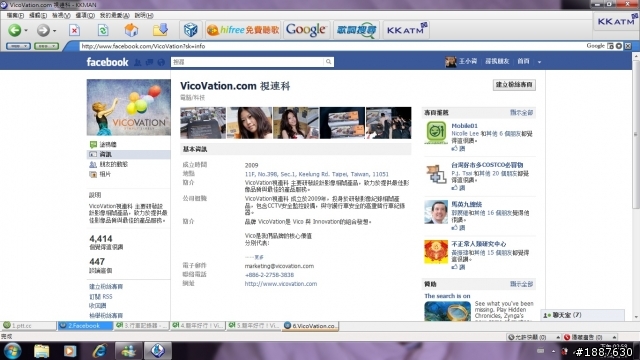The width and height of the screenshot is (640, 360).
Task: Expand the hide-ads arrow in status bar
Action: (614, 337)
